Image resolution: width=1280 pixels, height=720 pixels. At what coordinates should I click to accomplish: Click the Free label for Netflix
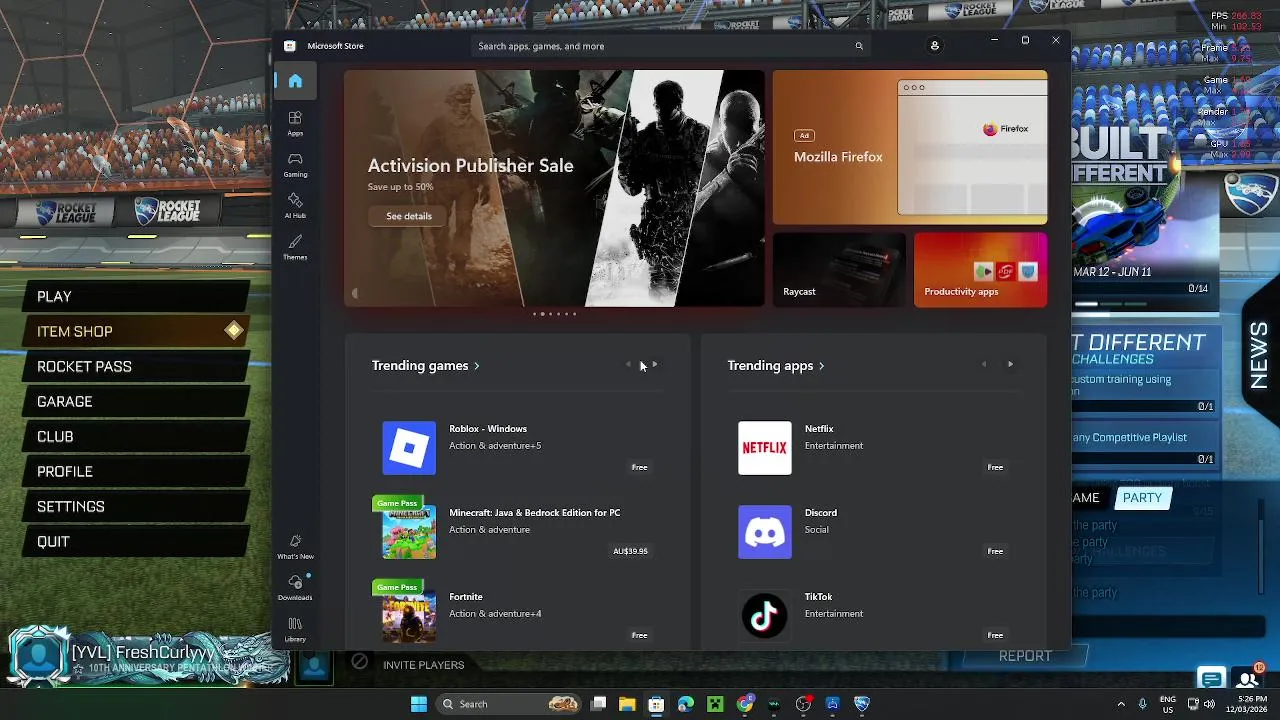click(x=995, y=467)
